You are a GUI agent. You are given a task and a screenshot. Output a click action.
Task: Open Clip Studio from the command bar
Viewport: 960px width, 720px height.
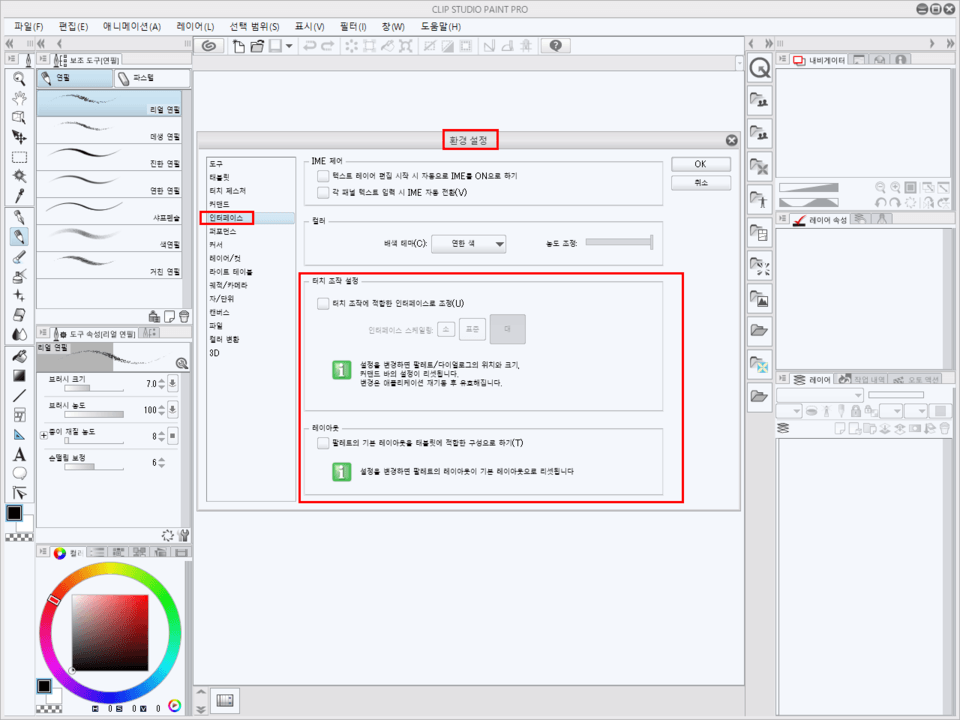click(209, 46)
